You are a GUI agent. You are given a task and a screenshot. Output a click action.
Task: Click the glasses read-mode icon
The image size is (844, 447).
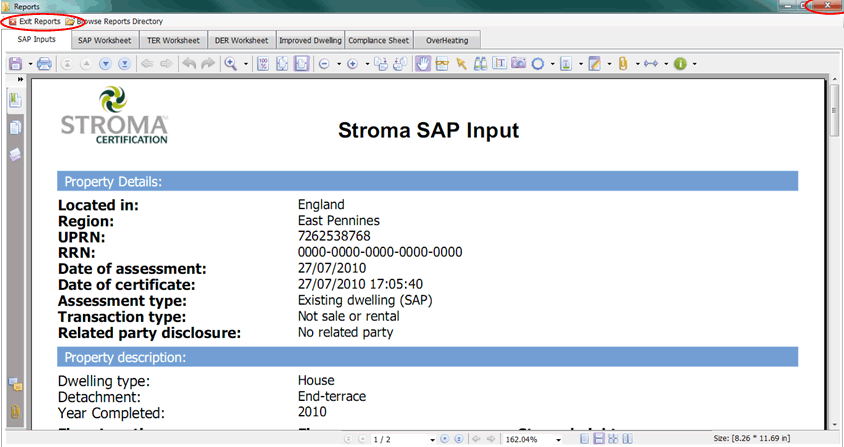click(x=442, y=64)
